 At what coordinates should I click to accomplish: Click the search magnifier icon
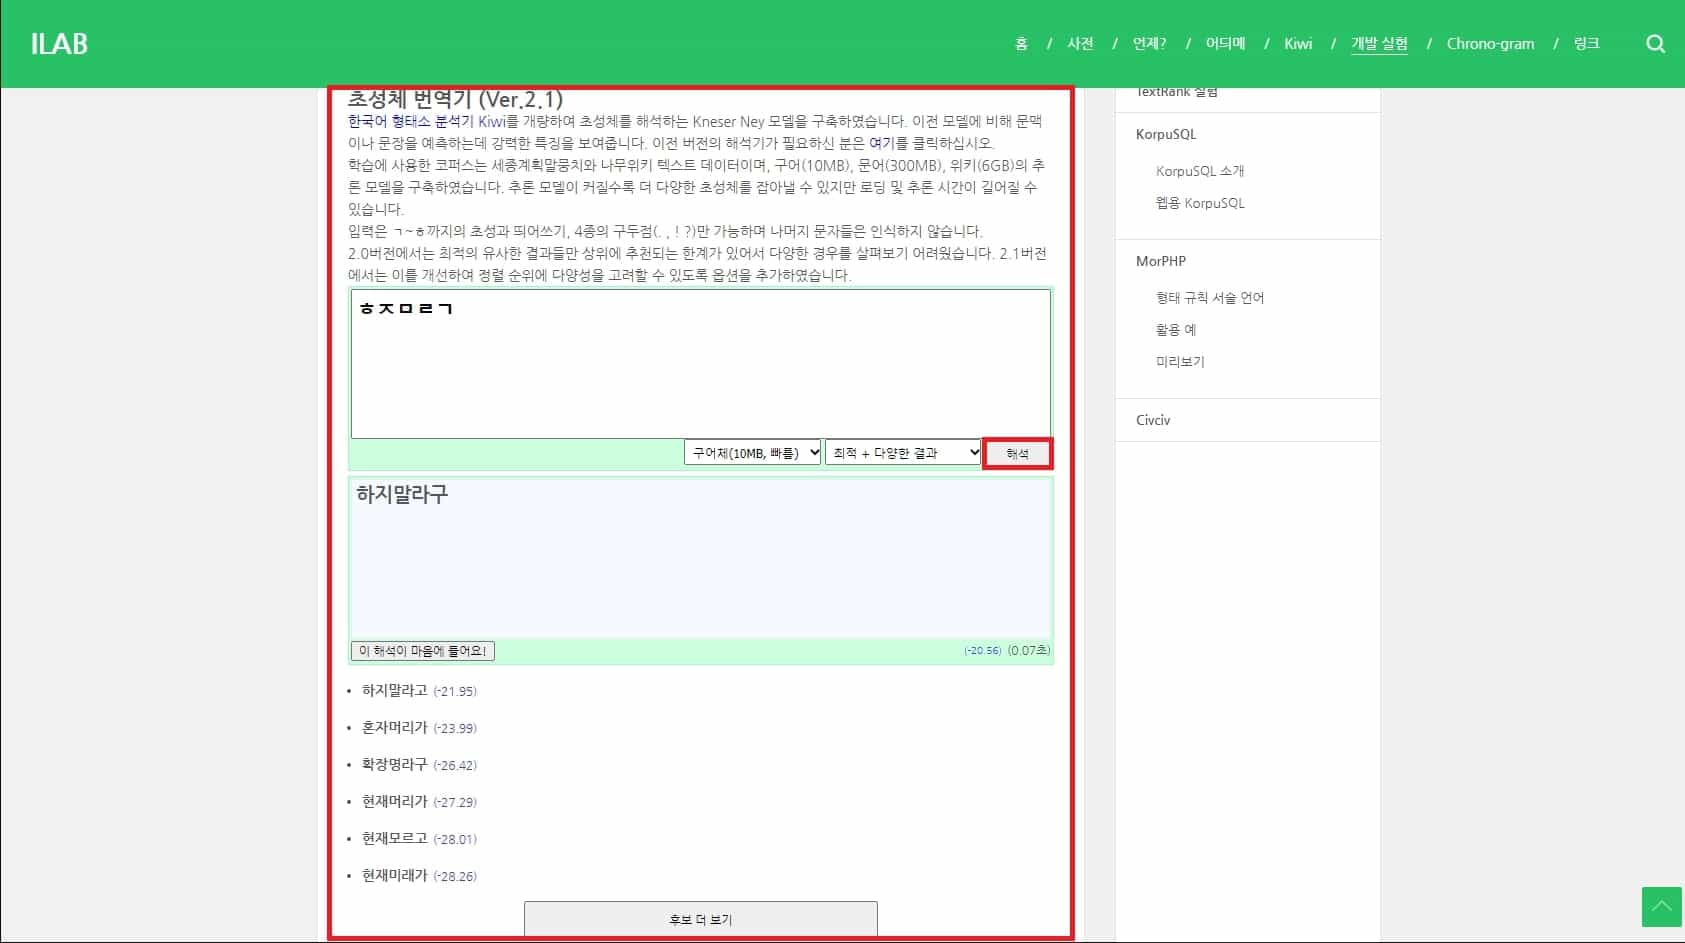1656,43
